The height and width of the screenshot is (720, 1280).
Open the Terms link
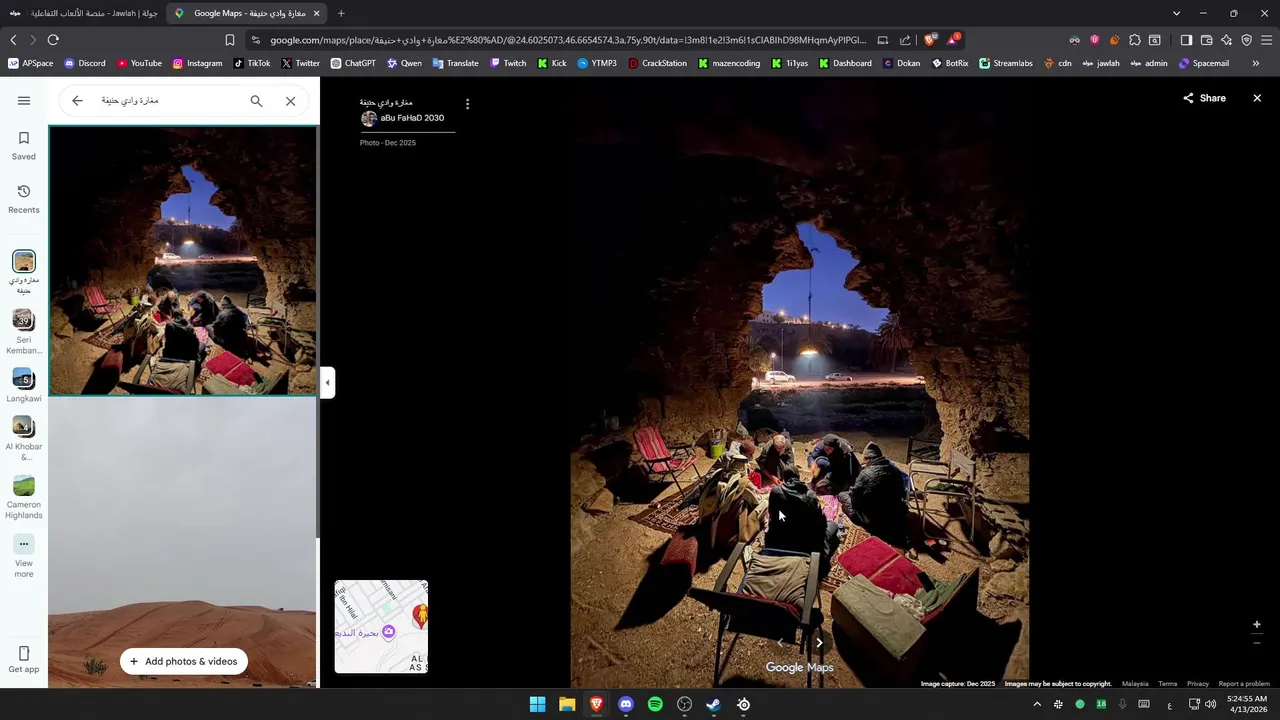click(1167, 684)
